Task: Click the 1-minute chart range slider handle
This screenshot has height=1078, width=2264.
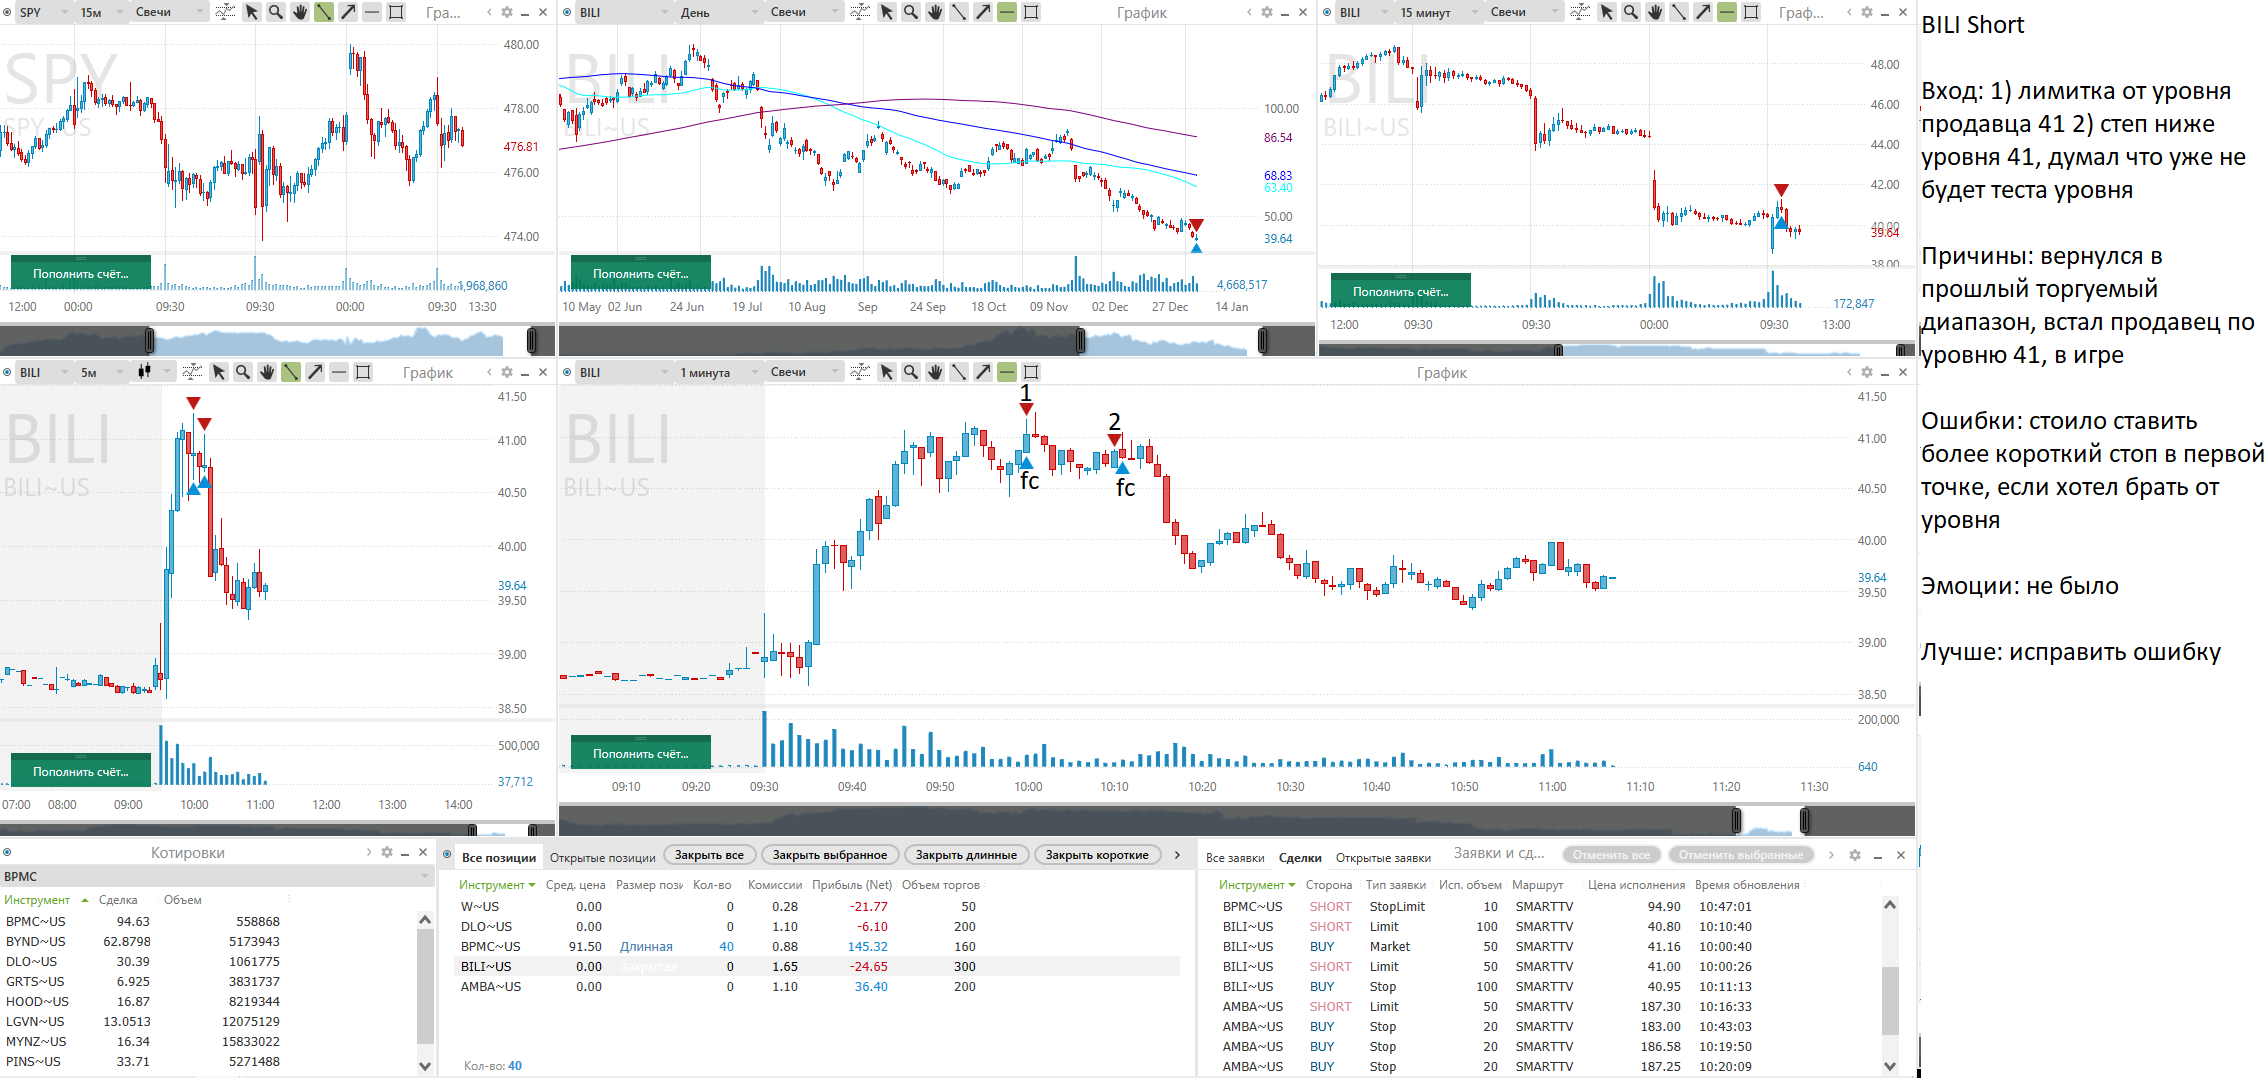Action: [1736, 821]
